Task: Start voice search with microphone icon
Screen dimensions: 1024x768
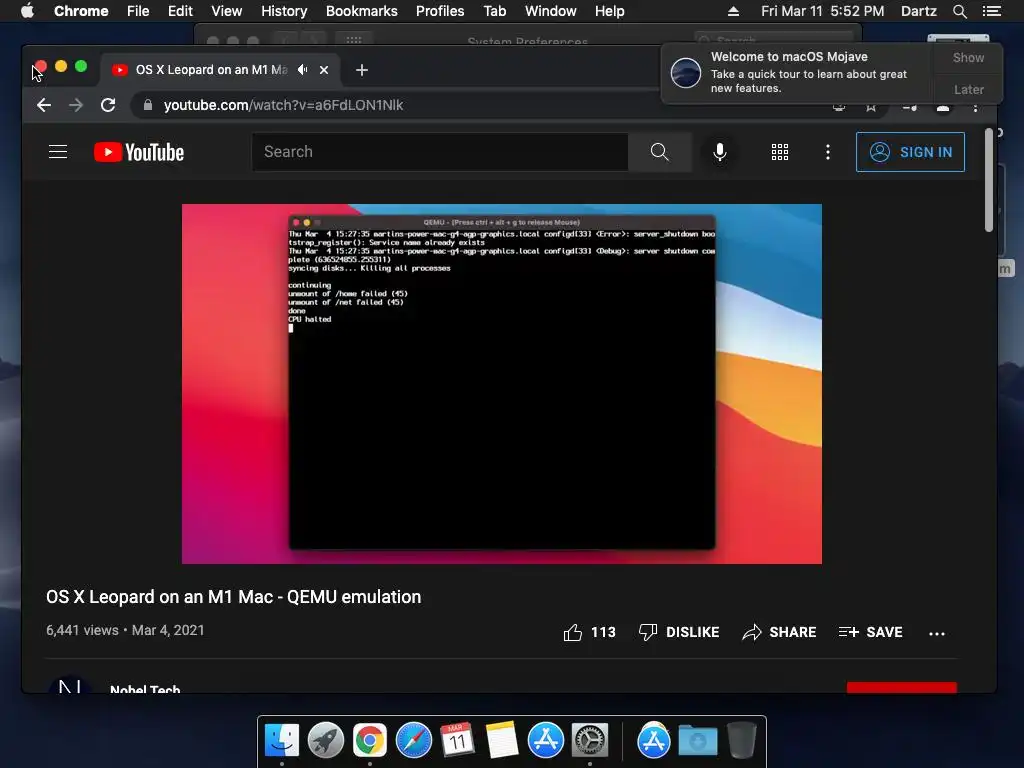Action: coord(720,152)
